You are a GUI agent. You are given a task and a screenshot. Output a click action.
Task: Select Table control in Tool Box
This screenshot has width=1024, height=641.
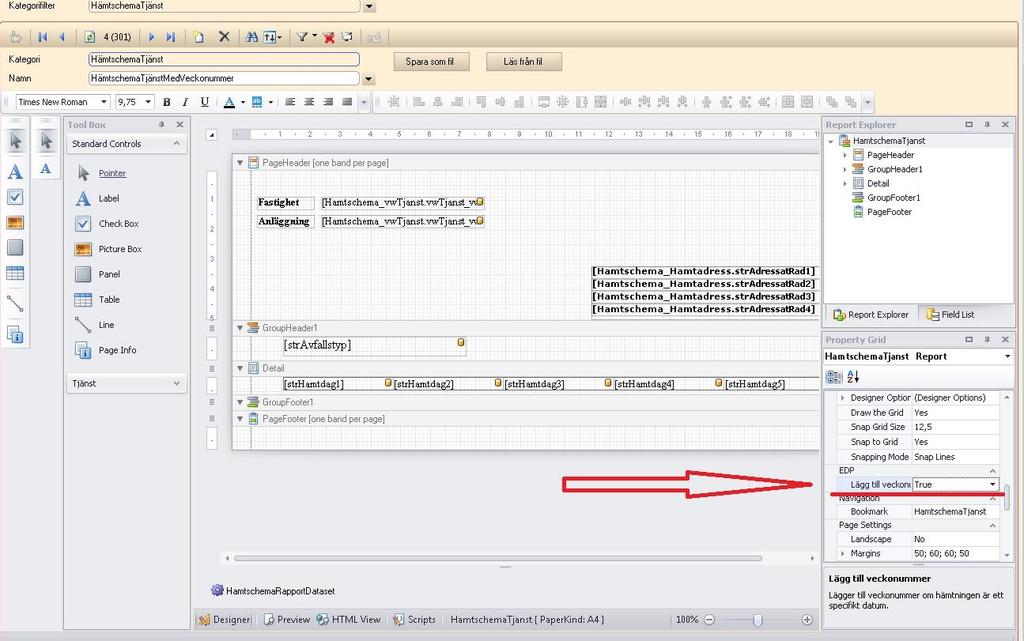109,300
